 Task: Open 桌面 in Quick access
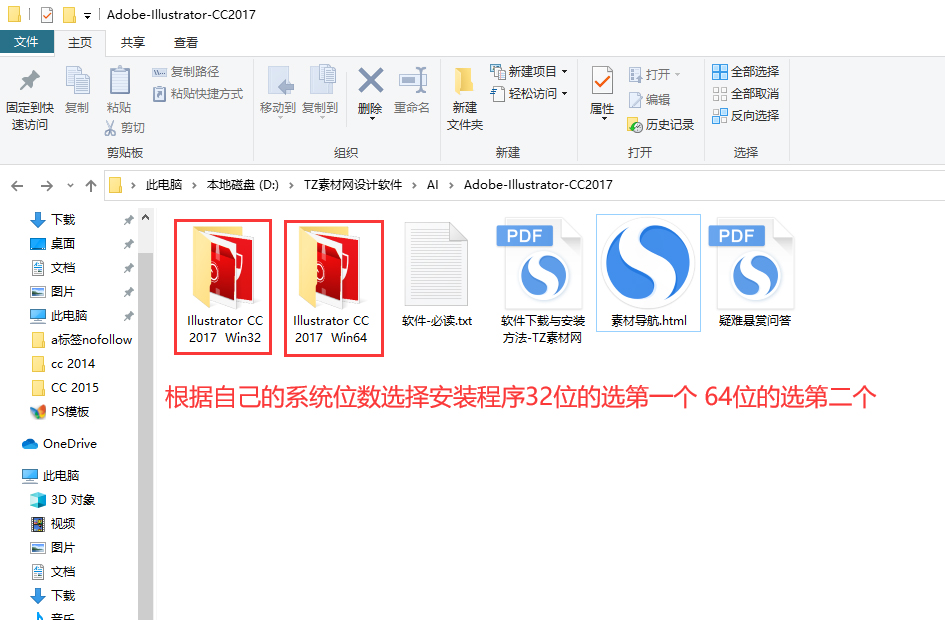pos(53,243)
